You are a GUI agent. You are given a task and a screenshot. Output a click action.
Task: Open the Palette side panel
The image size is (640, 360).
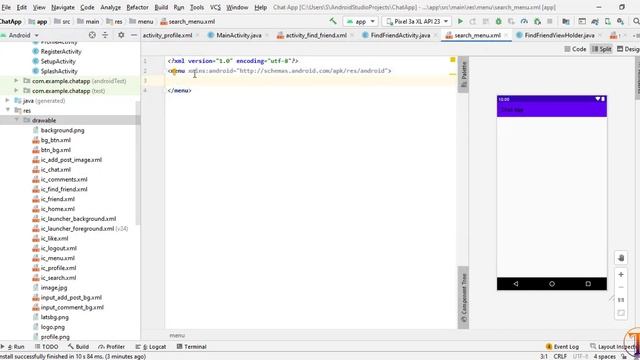[x=463, y=74]
